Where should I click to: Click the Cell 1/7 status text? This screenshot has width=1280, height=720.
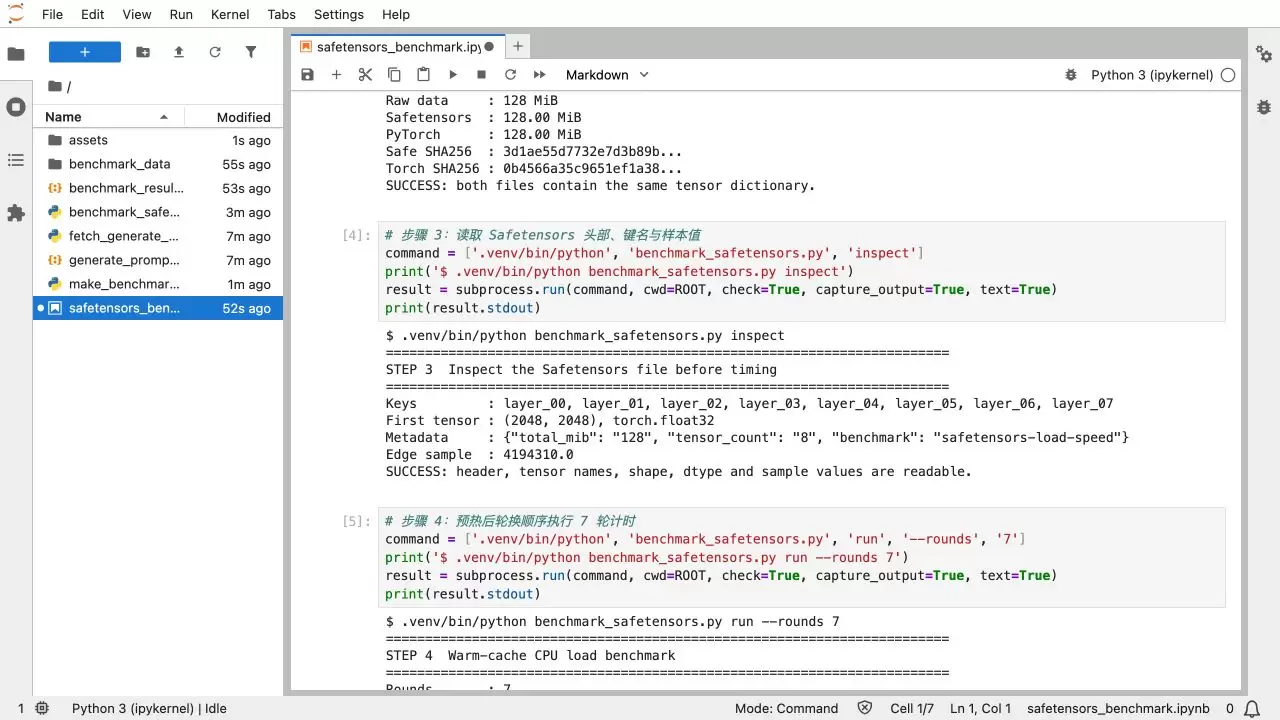click(x=912, y=708)
